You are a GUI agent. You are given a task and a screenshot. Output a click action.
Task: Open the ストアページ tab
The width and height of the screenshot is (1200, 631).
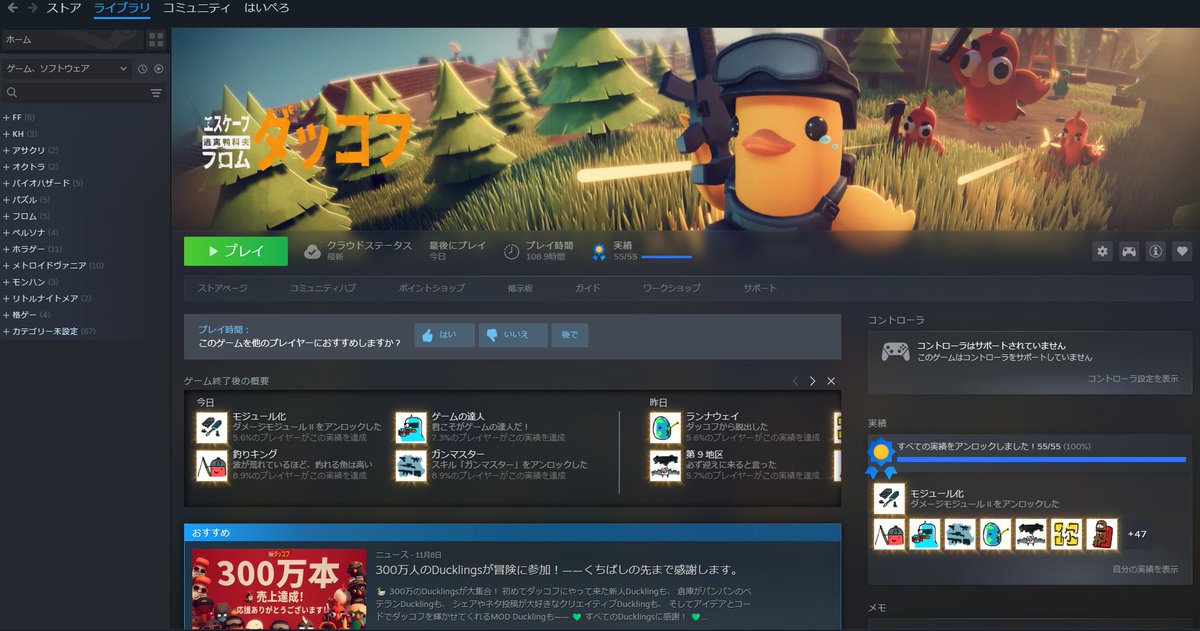222,288
